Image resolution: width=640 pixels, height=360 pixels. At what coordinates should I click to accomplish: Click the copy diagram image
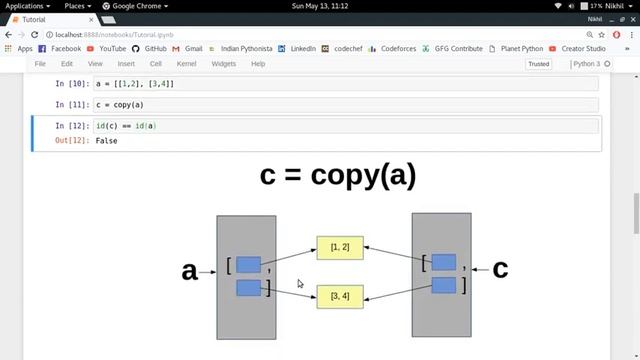[345, 251]
